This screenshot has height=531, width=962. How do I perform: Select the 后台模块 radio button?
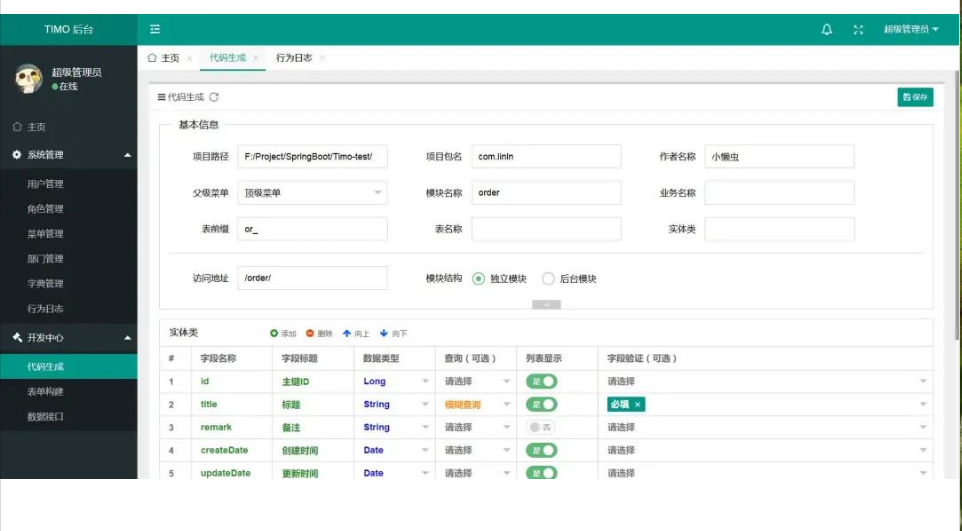548,279
